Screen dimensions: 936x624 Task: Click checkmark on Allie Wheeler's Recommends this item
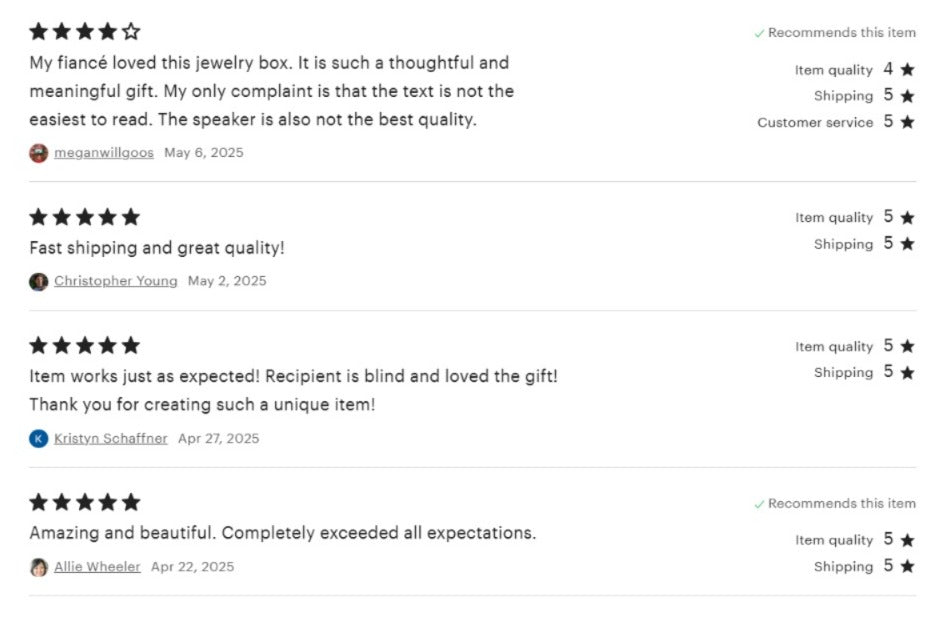[759, 505]
